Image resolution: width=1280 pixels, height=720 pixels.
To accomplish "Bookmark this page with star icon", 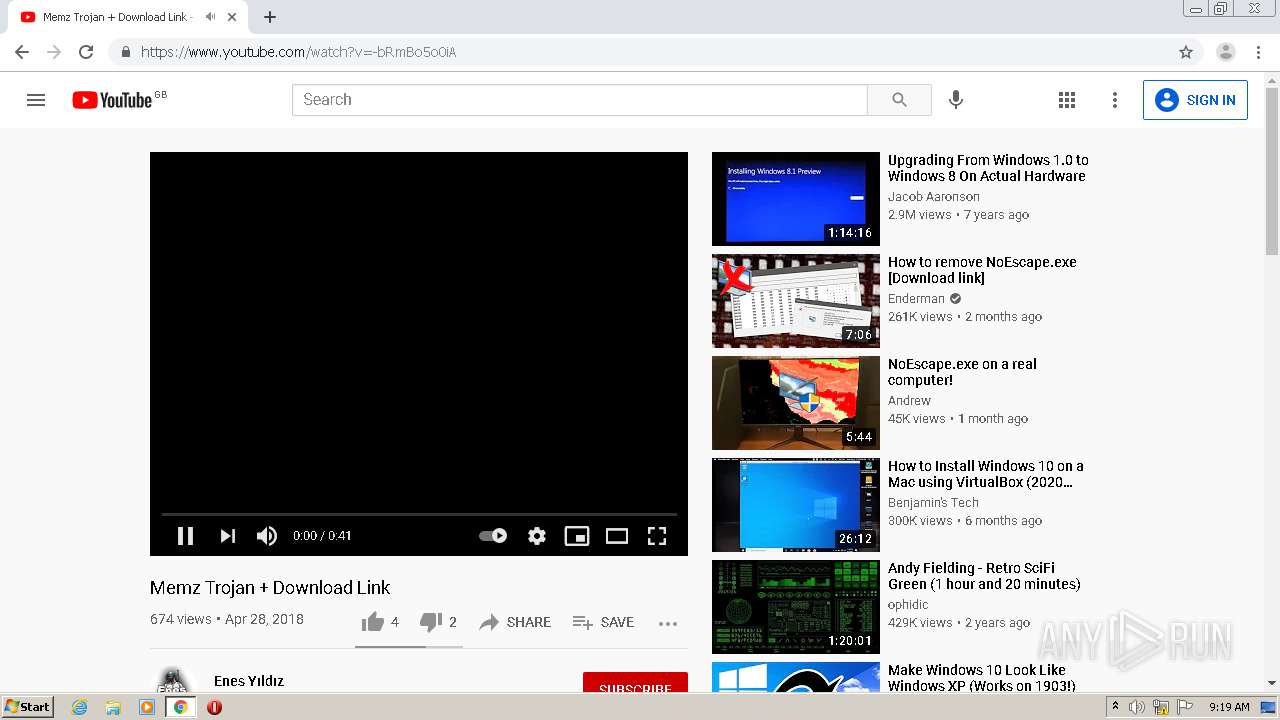I will pyautogui.click(x=1186, y=52).
